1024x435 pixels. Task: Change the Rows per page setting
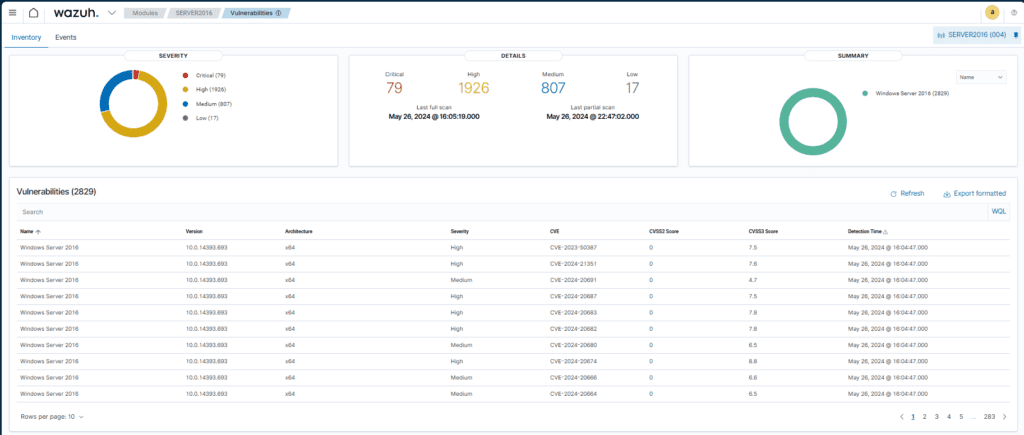(x=52, y=416)
